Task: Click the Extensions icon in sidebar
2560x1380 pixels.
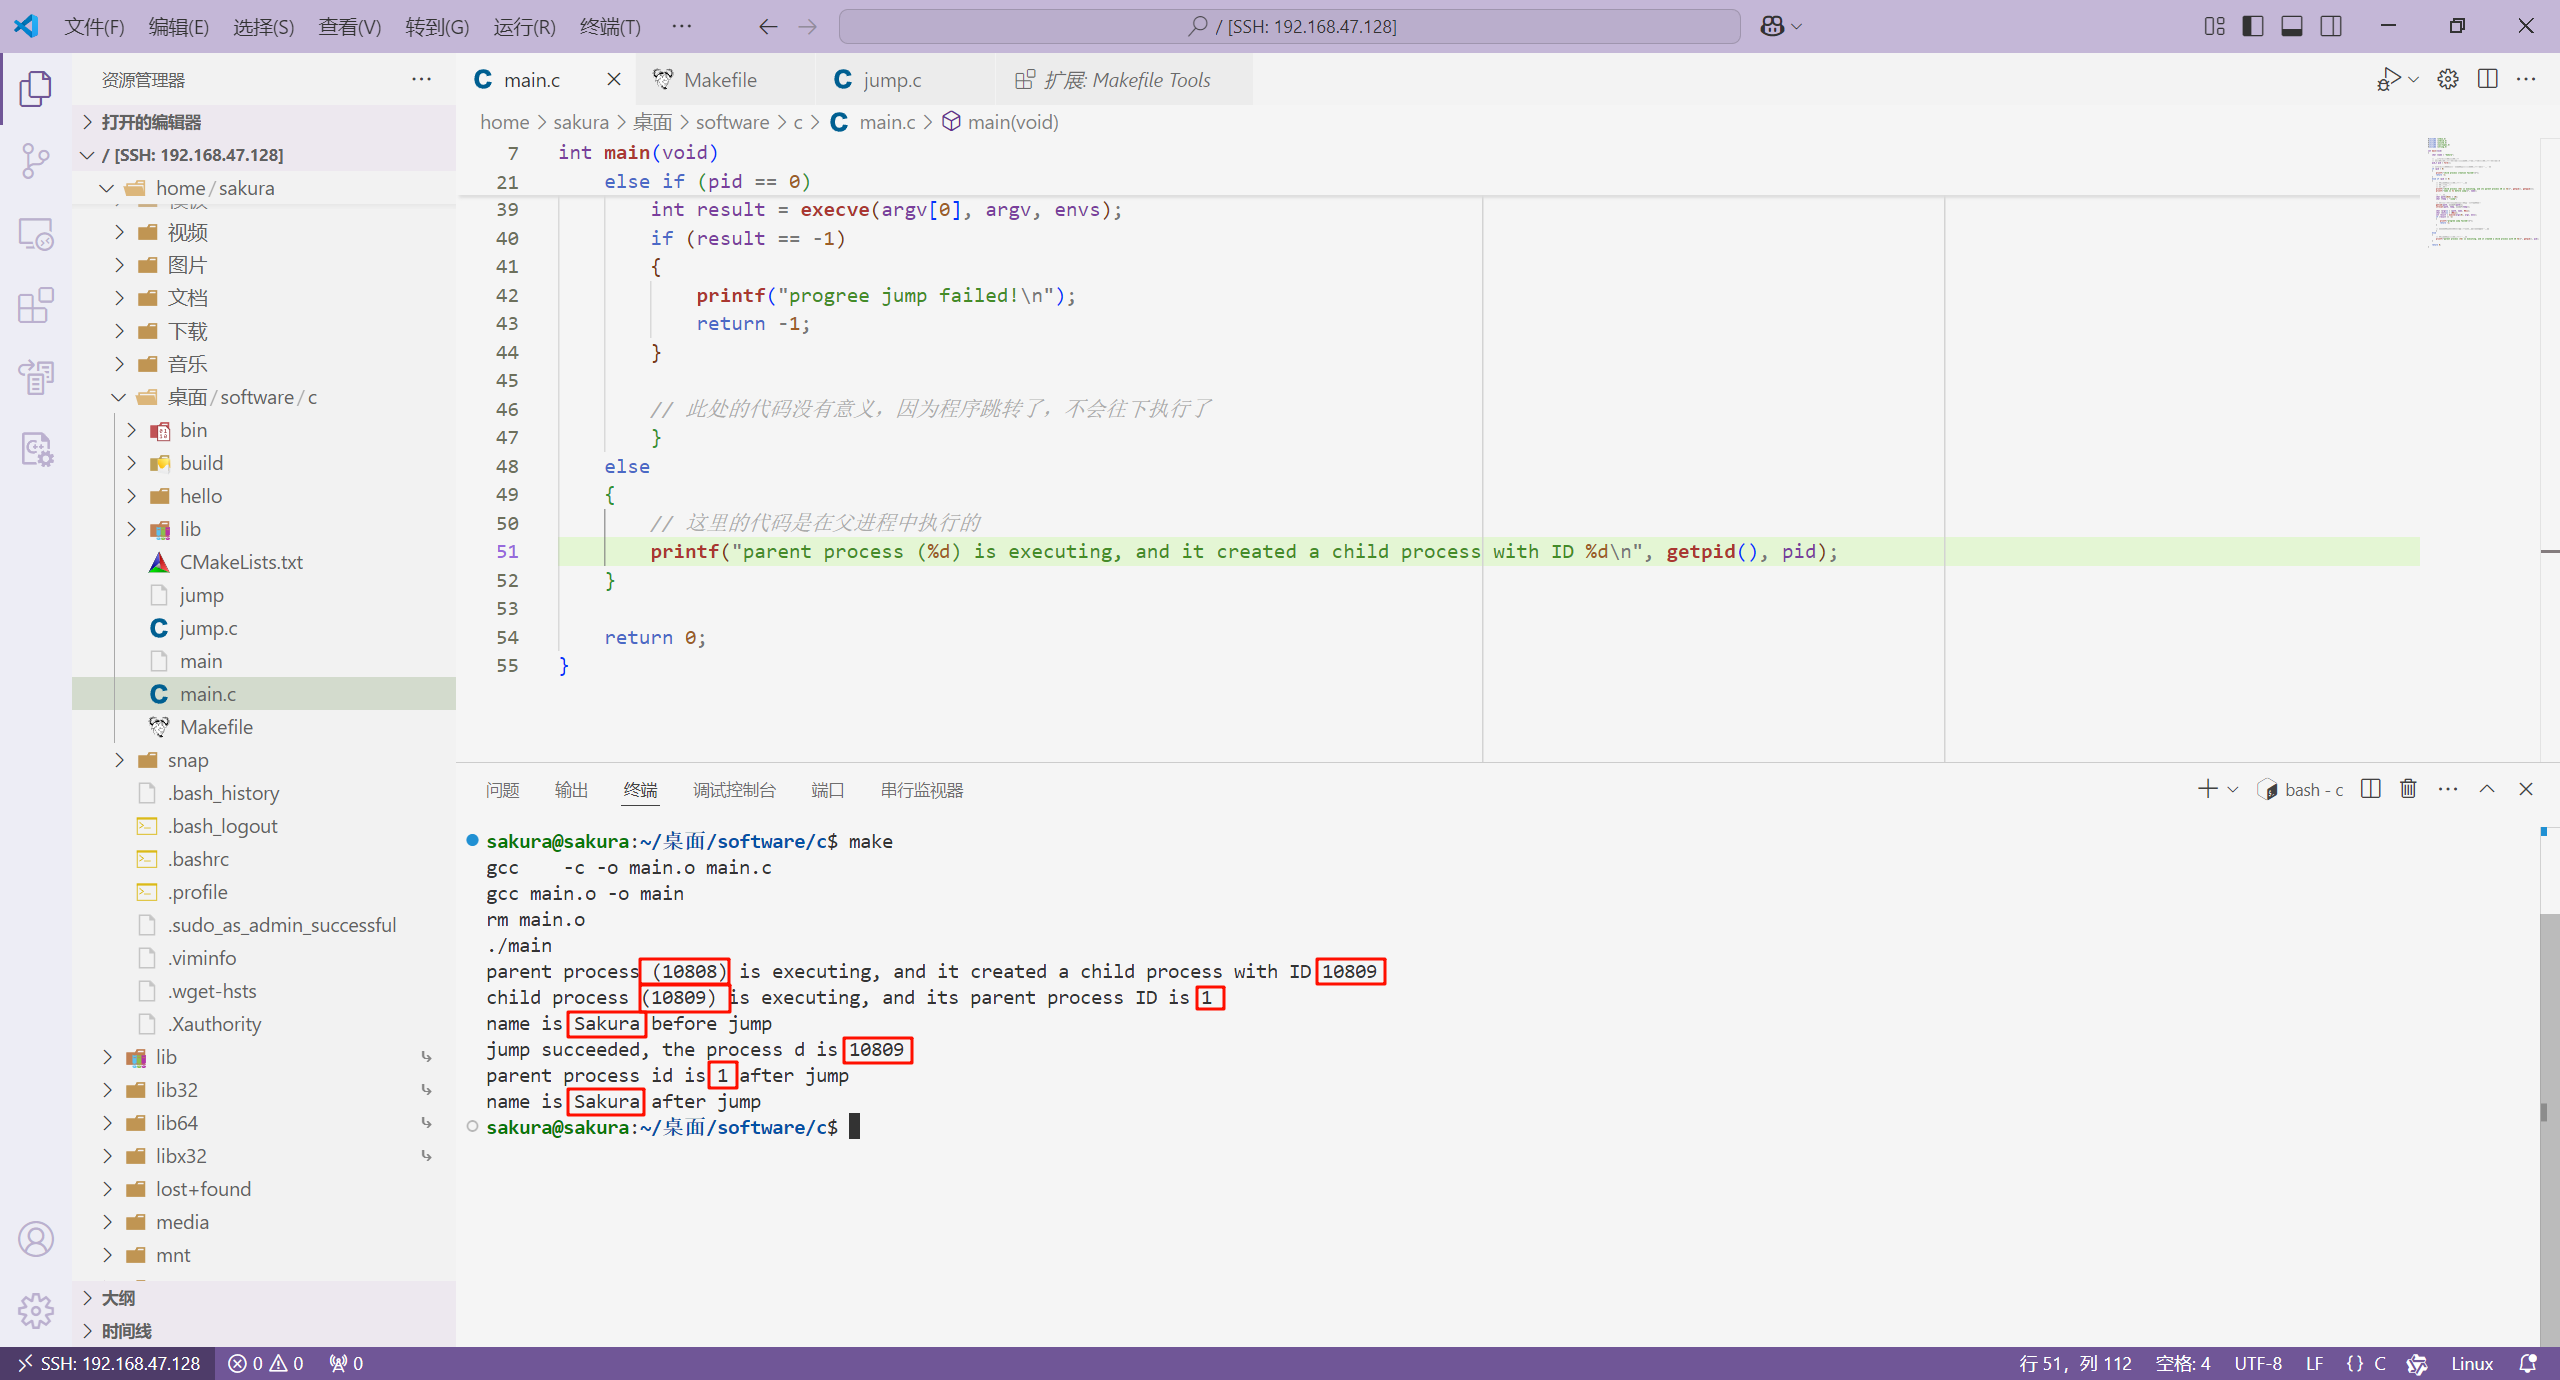Action: pyautogui.click(x=37, y=306)
